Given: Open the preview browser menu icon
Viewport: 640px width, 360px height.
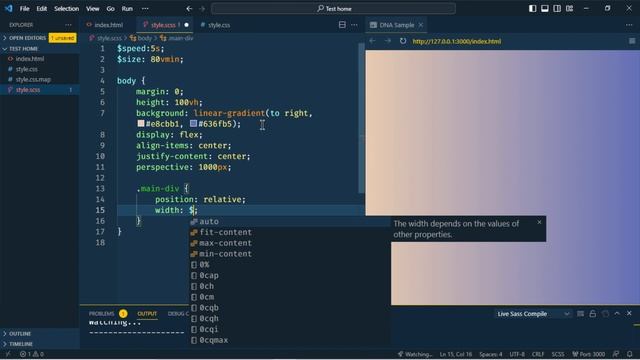Looking at the screenshot, I should click(x=632, y=41).
